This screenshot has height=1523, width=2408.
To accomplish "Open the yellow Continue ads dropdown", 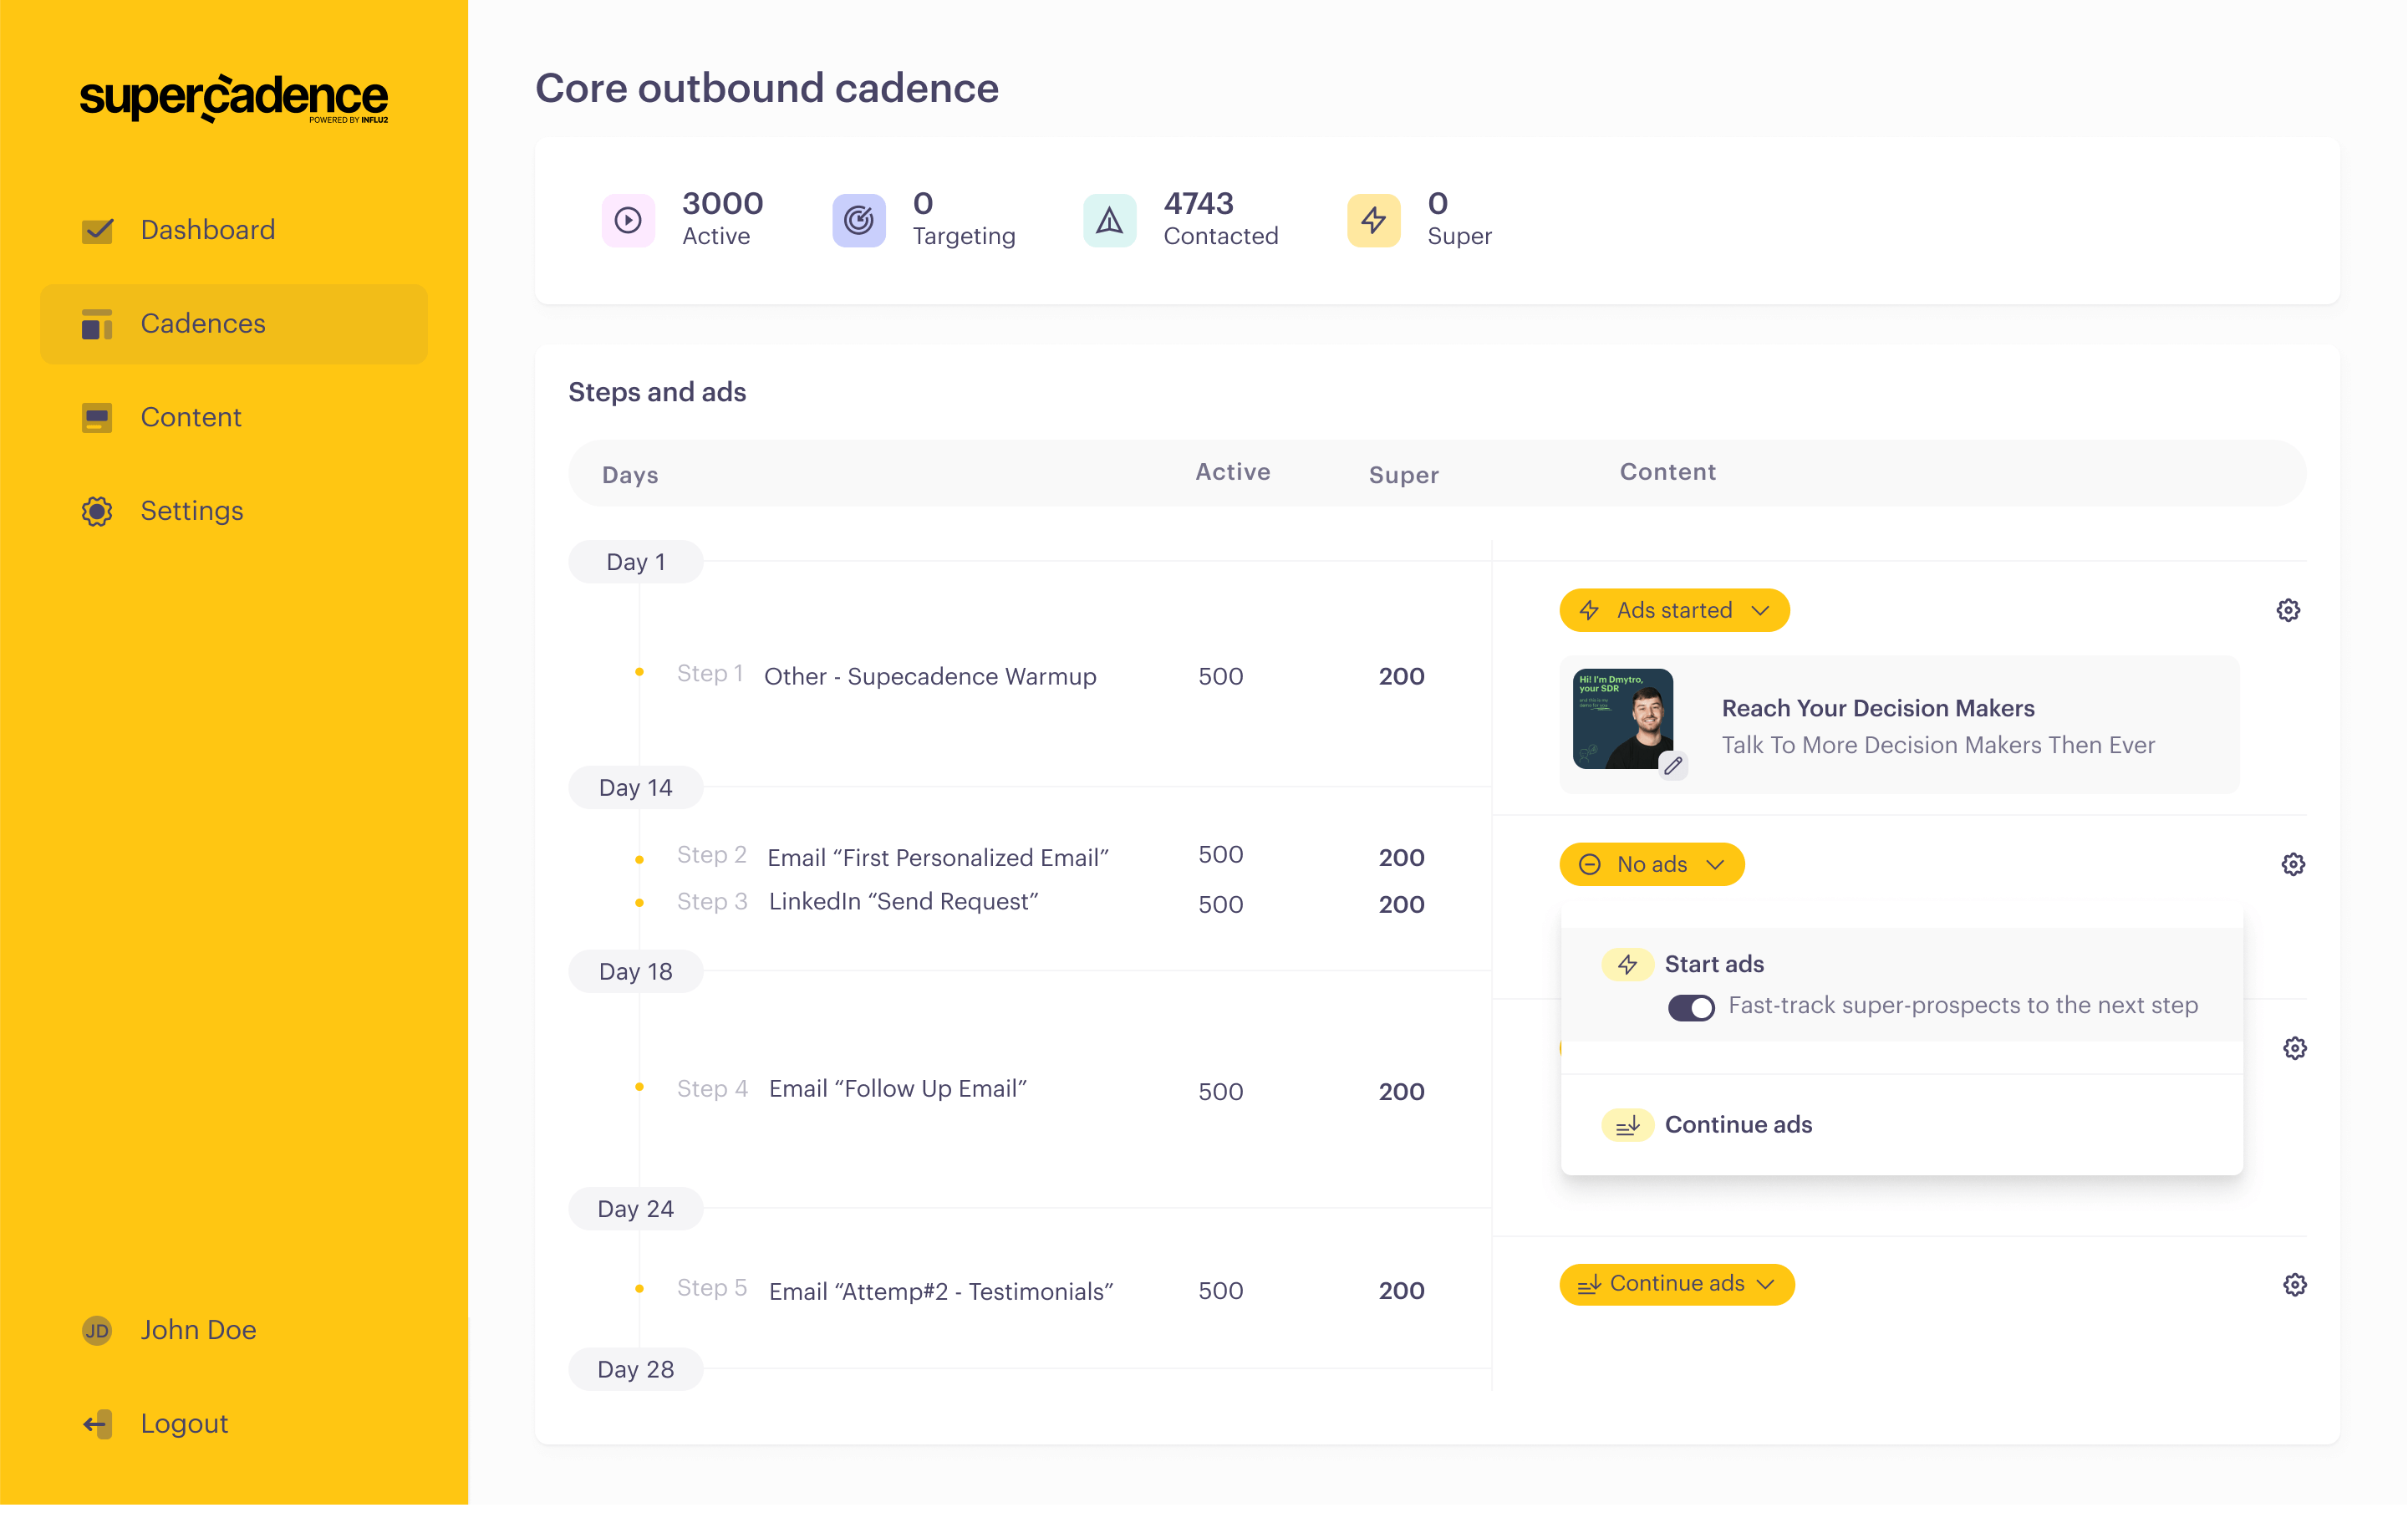I will 1676,1284.
